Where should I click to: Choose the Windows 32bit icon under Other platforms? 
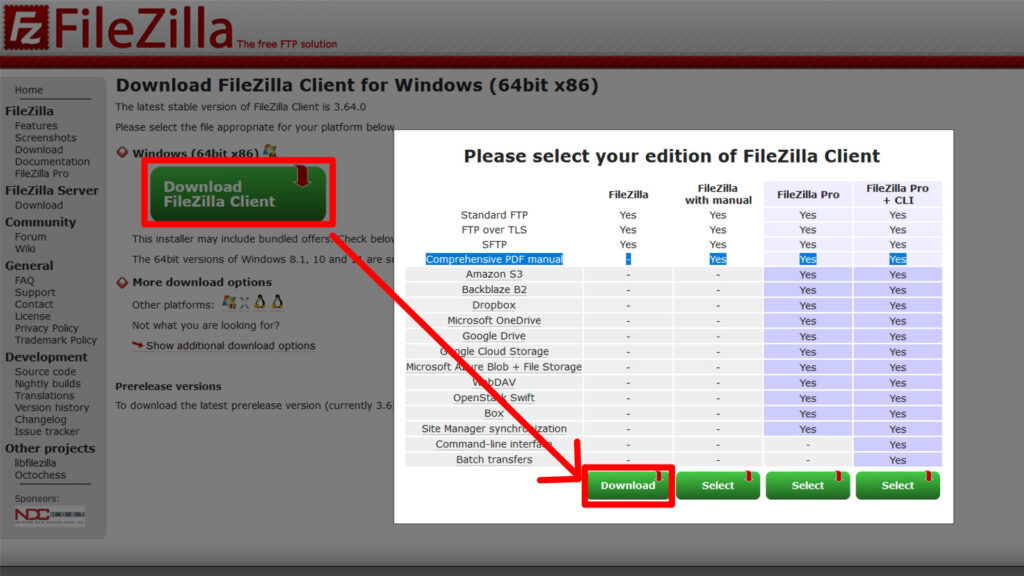pyautogui.click(x=229, y=302)
